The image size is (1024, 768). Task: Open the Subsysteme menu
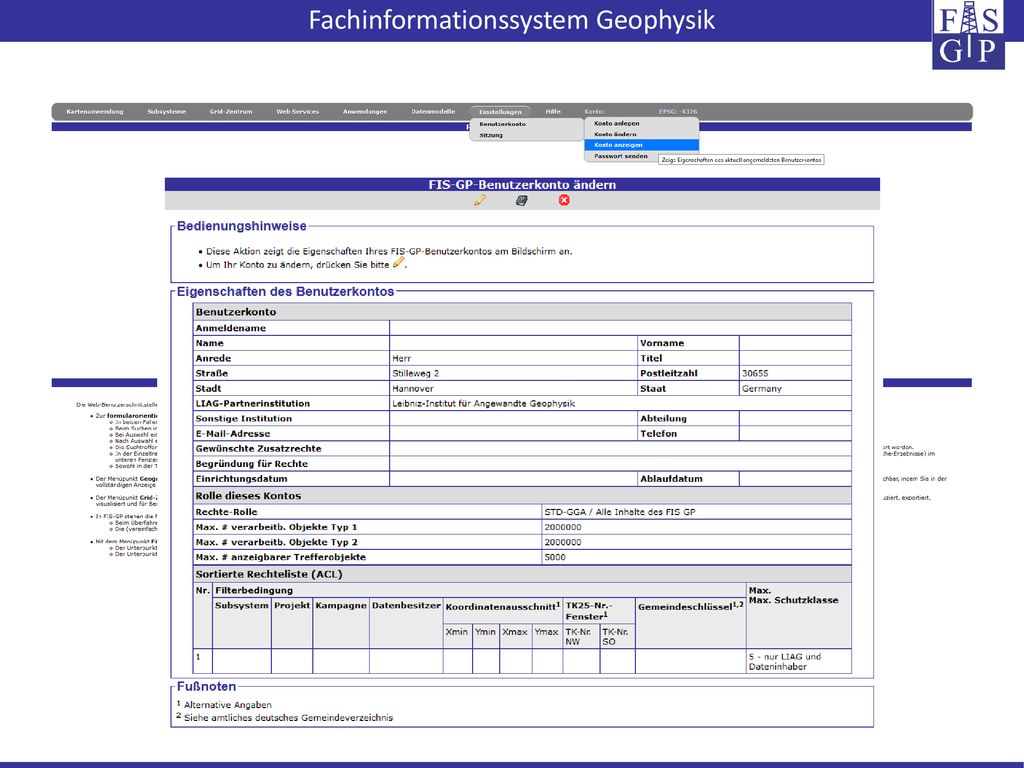(x=167, y=112)
